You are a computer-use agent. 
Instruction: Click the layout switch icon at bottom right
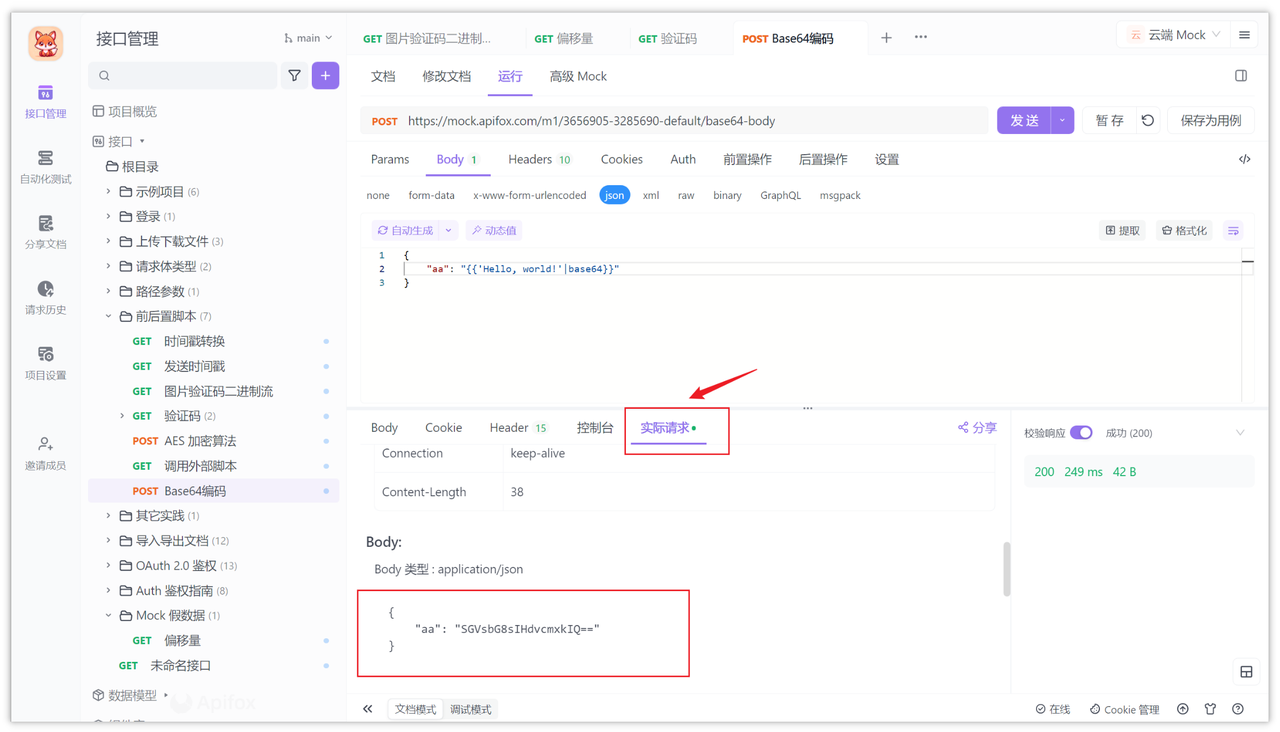tap(1246, 672)
